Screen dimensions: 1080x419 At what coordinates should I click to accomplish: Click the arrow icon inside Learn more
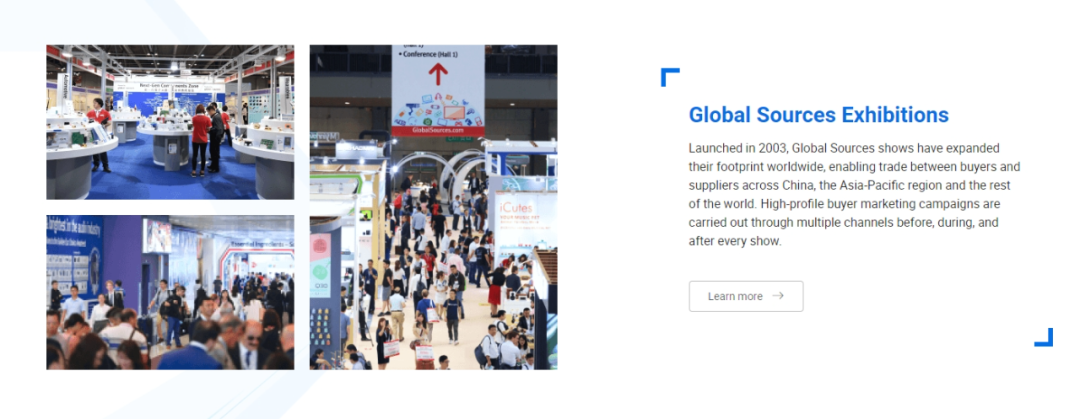pyautogui.click(x=778, y=296)
